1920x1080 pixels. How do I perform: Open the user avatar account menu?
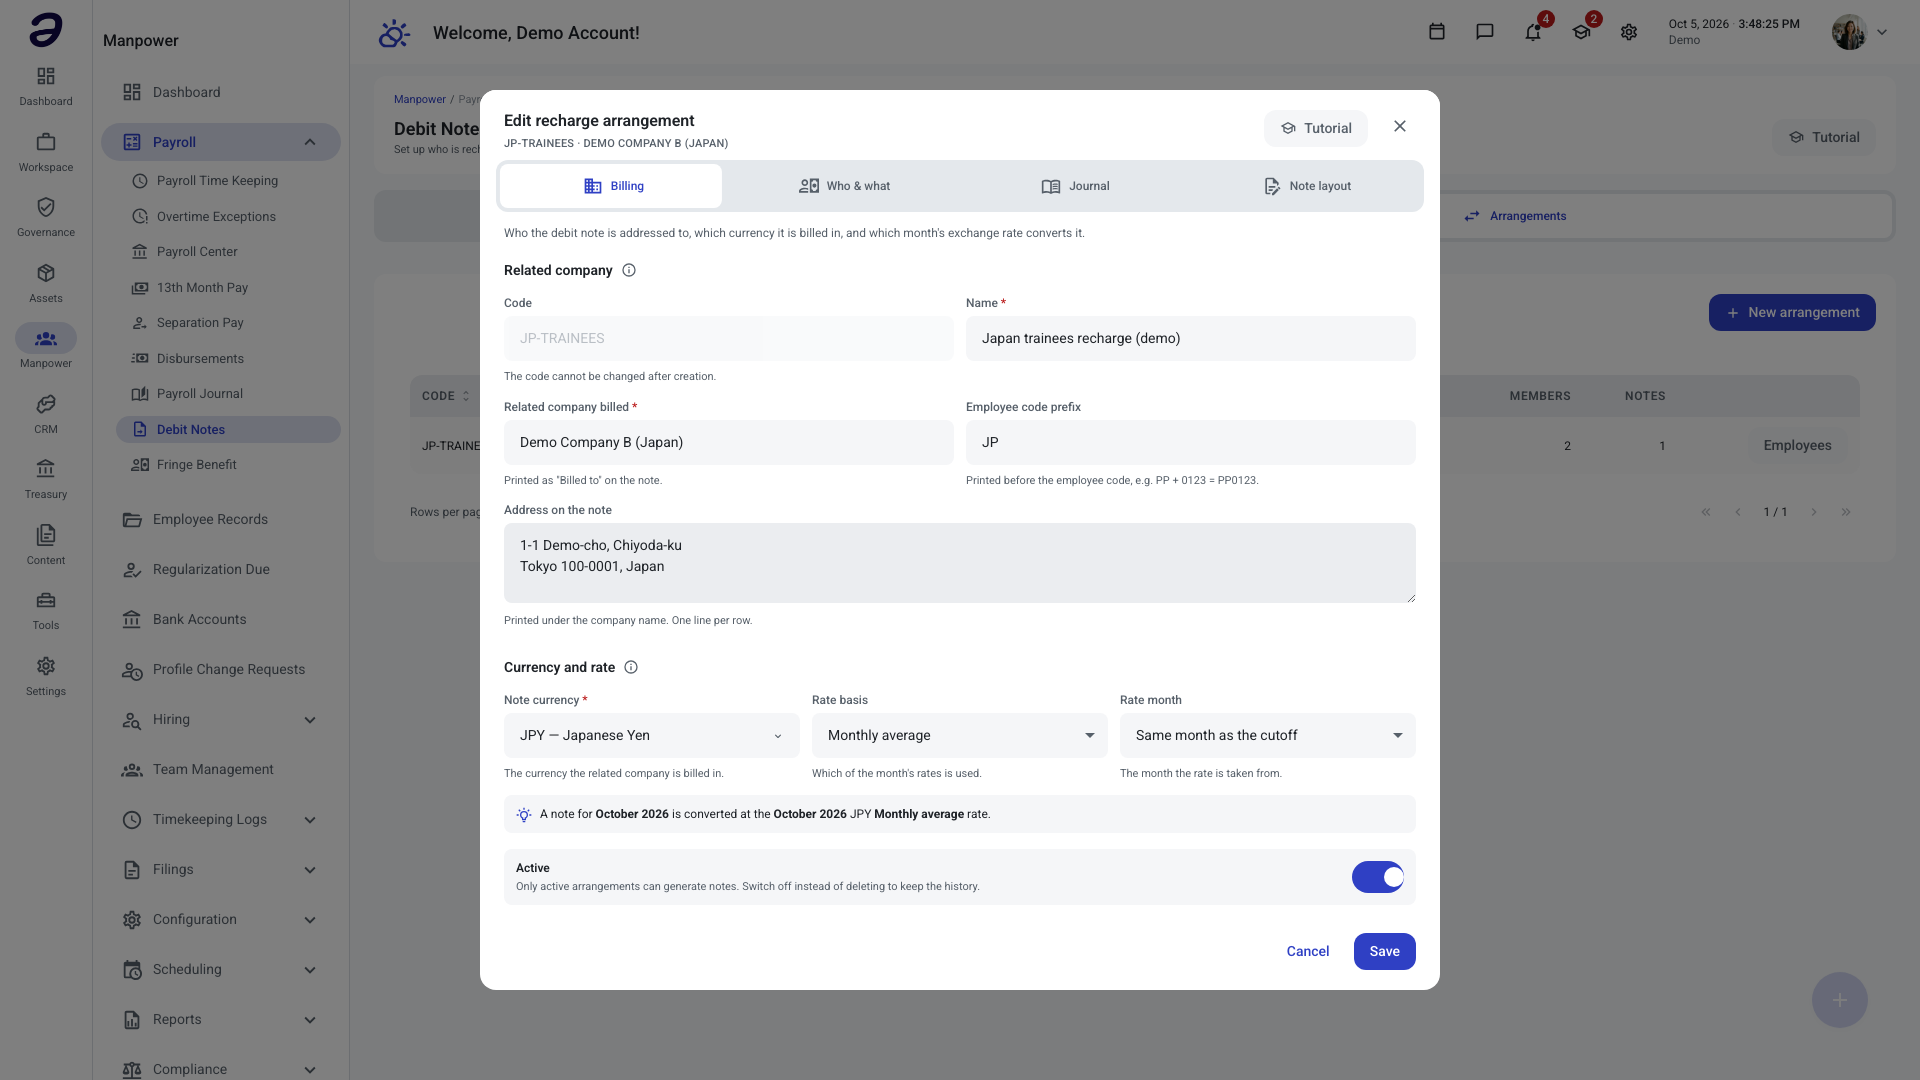[x=1859, y=32]
